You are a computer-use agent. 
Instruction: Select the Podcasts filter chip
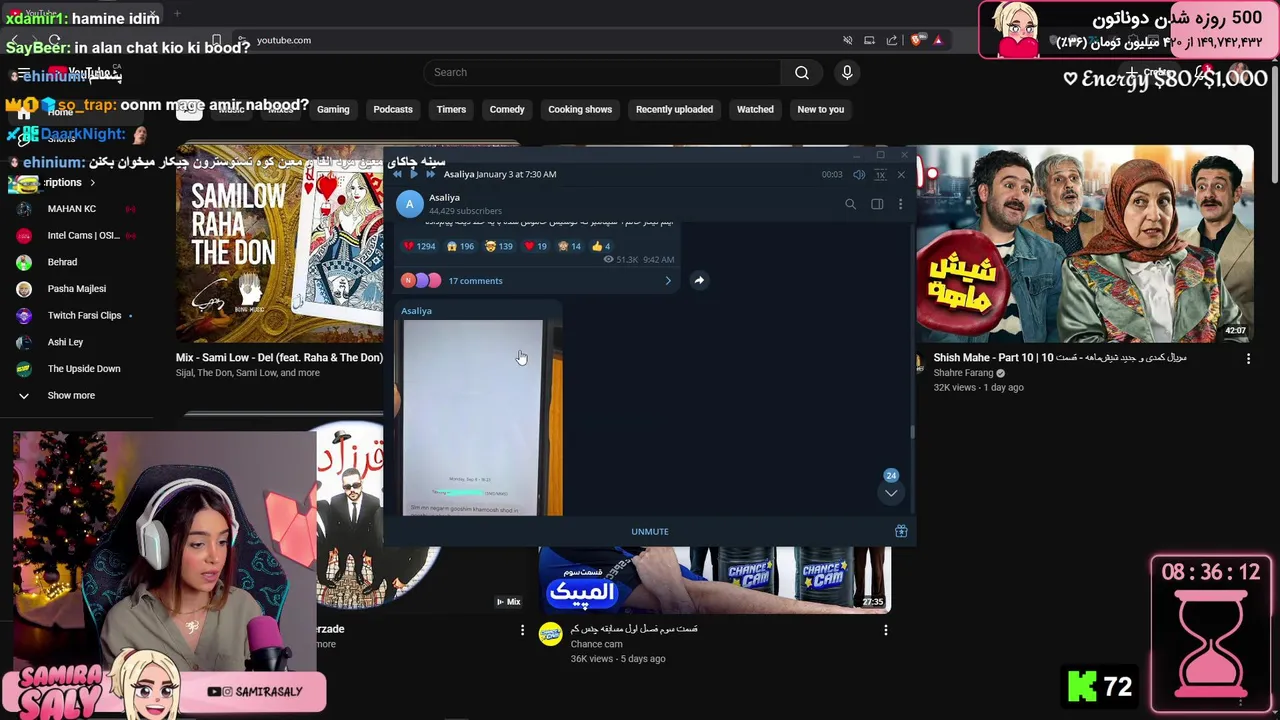click(393, 109)
